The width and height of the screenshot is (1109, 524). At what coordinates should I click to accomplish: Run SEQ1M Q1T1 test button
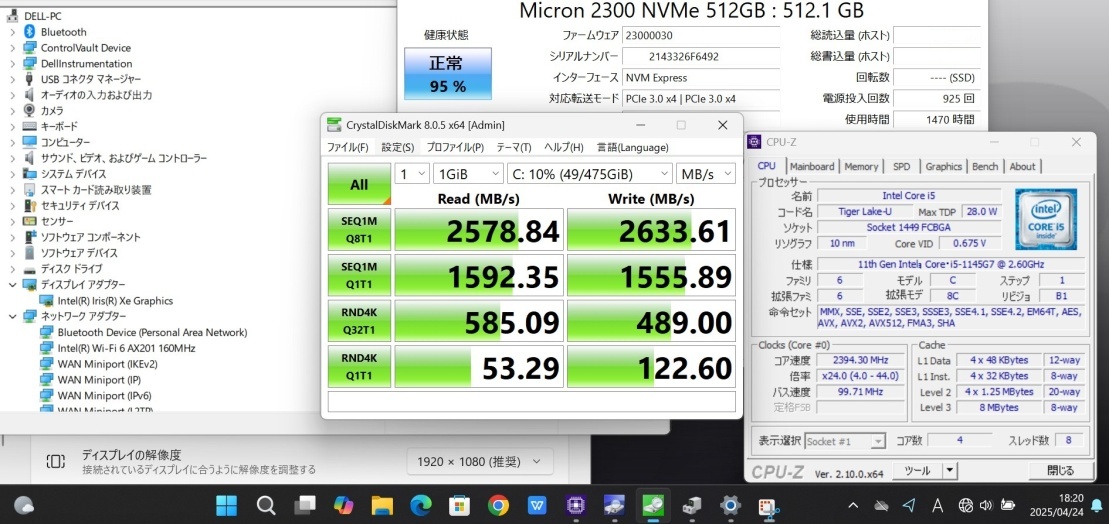pos(359,276)
